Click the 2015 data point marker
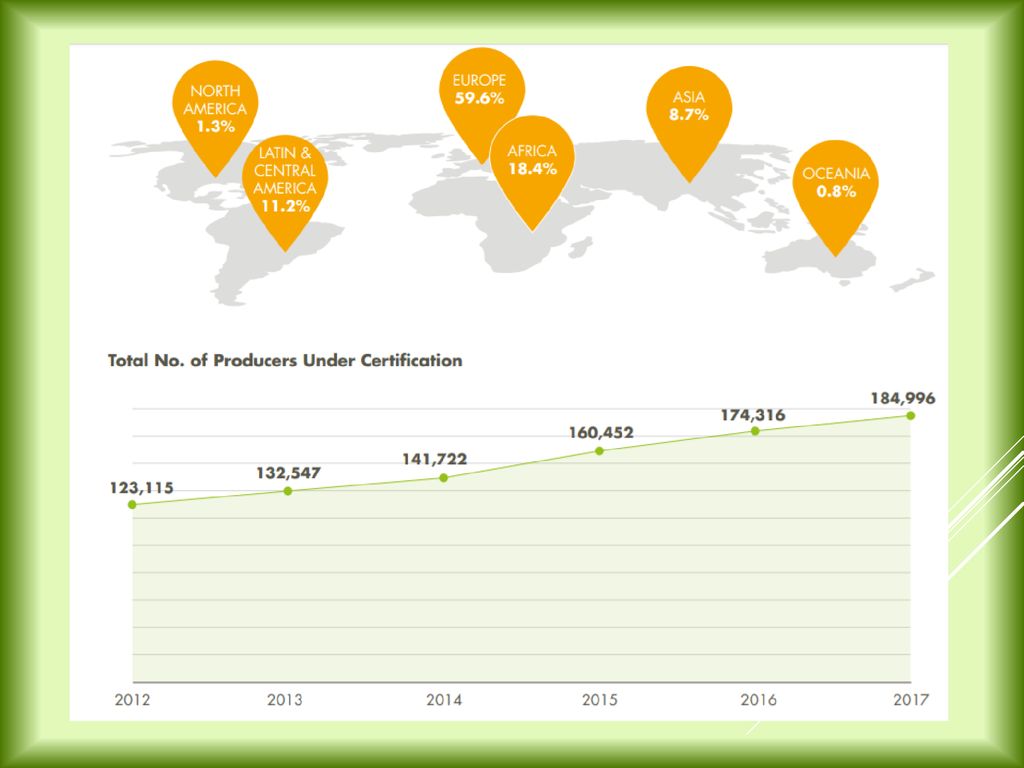This screenshot has height=768, width=1024. tap(600, 451)
